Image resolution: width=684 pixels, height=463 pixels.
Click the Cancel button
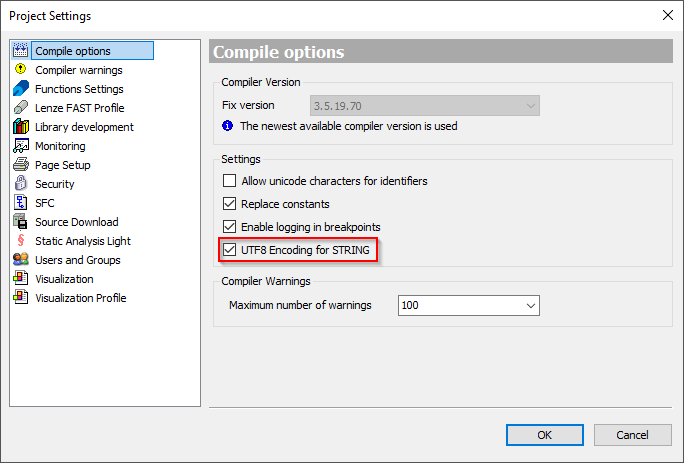(x=632, y=435)
